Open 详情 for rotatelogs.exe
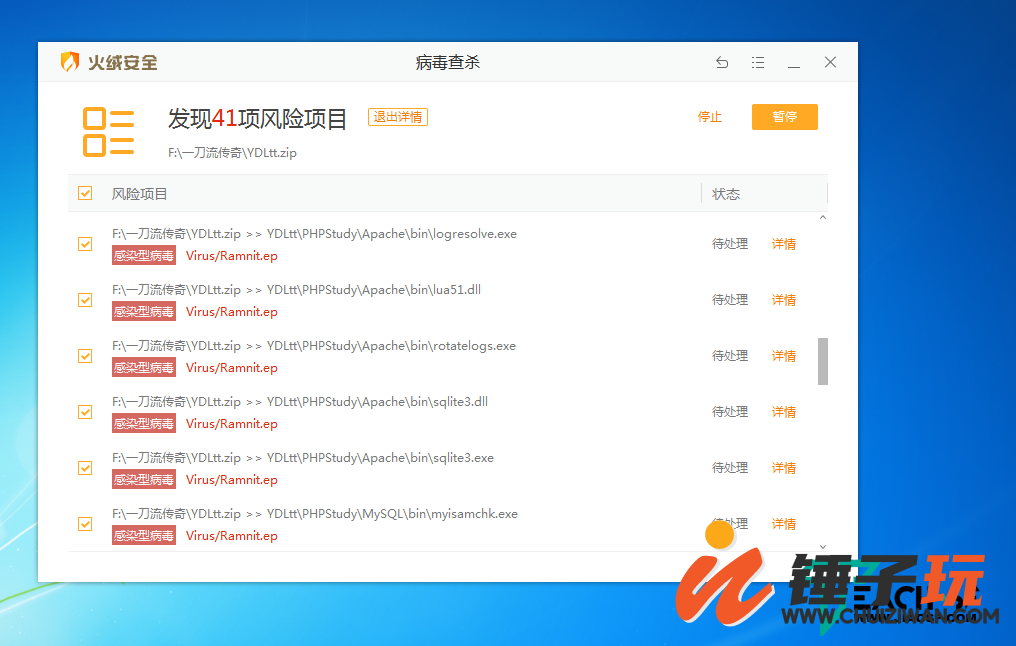 coord(783,356)
